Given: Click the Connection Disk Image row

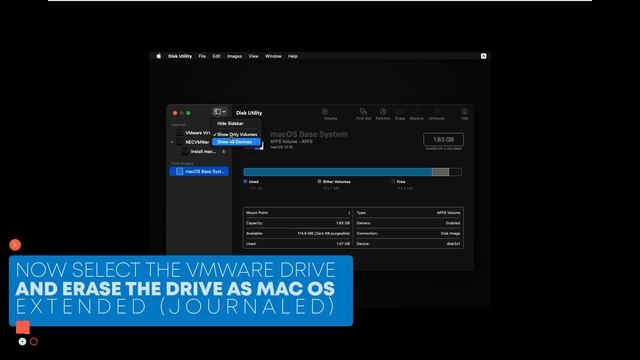Looking at the screenshot, I should [408, 233].
